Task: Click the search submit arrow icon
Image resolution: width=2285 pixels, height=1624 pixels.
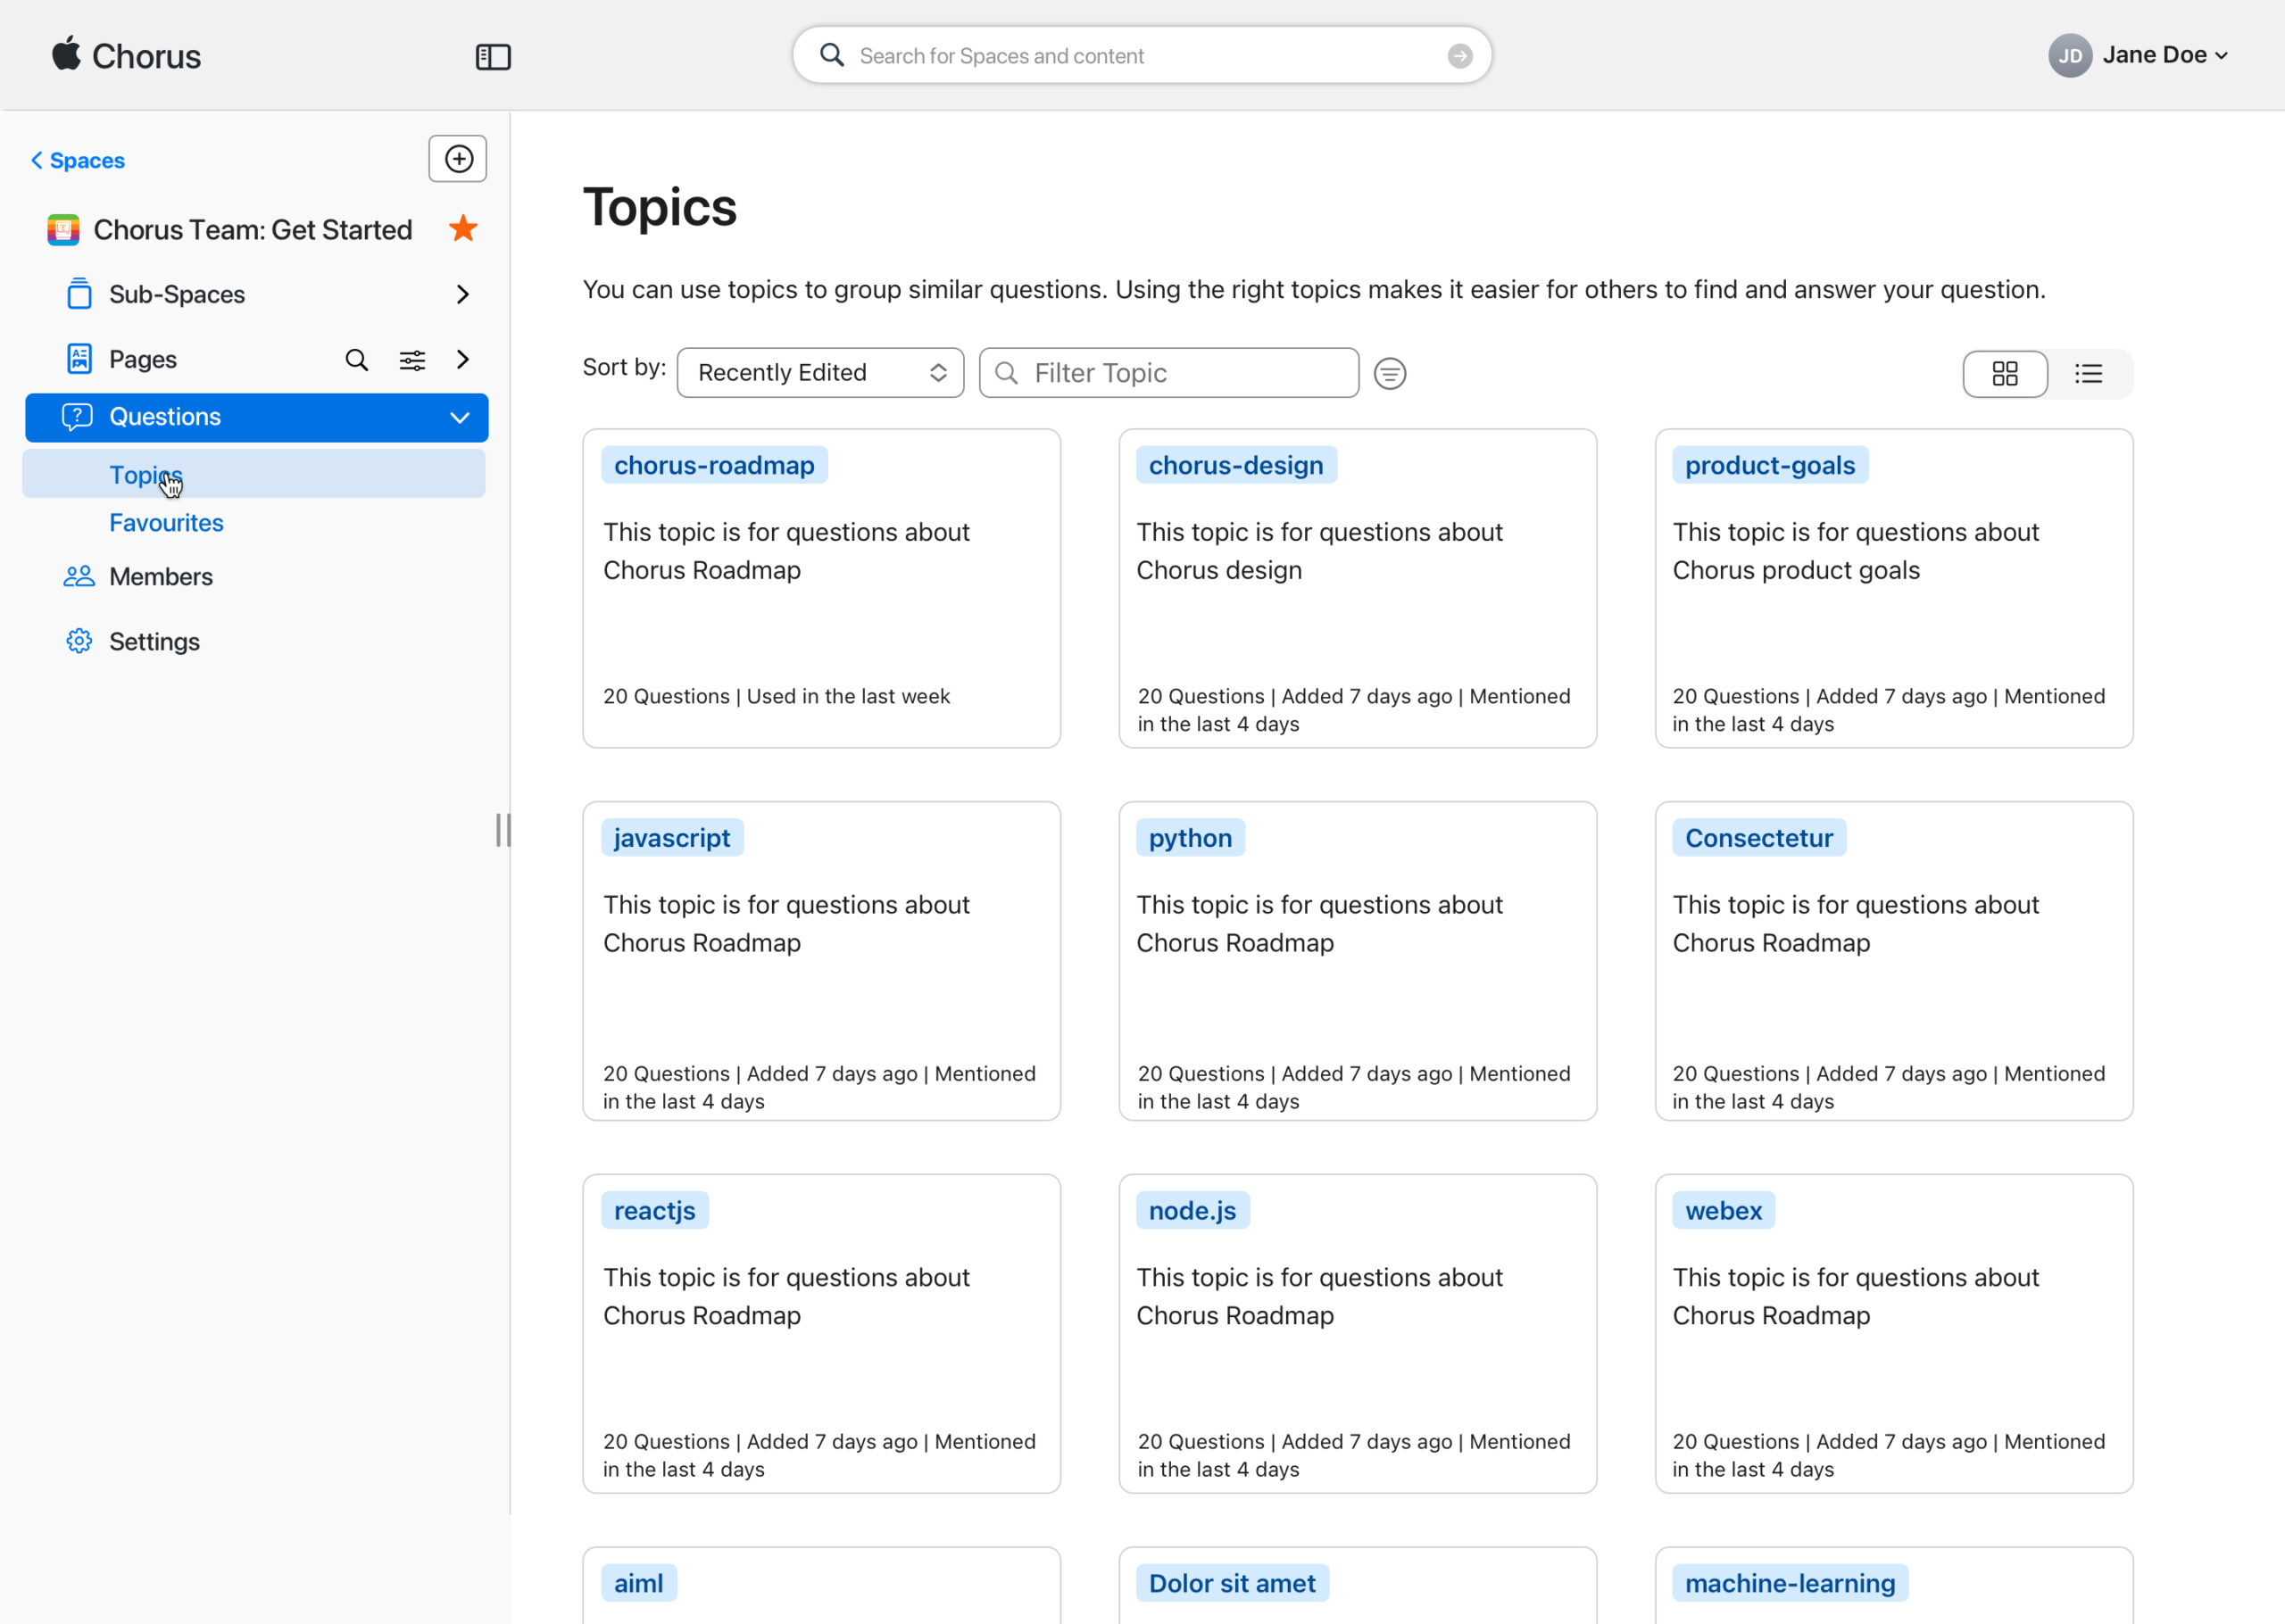Action: pos(1459,56)
